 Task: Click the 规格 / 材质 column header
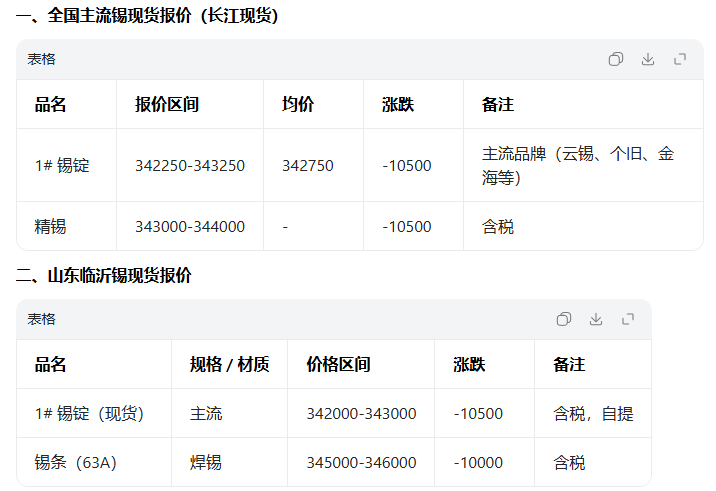(x=229, y=364)
